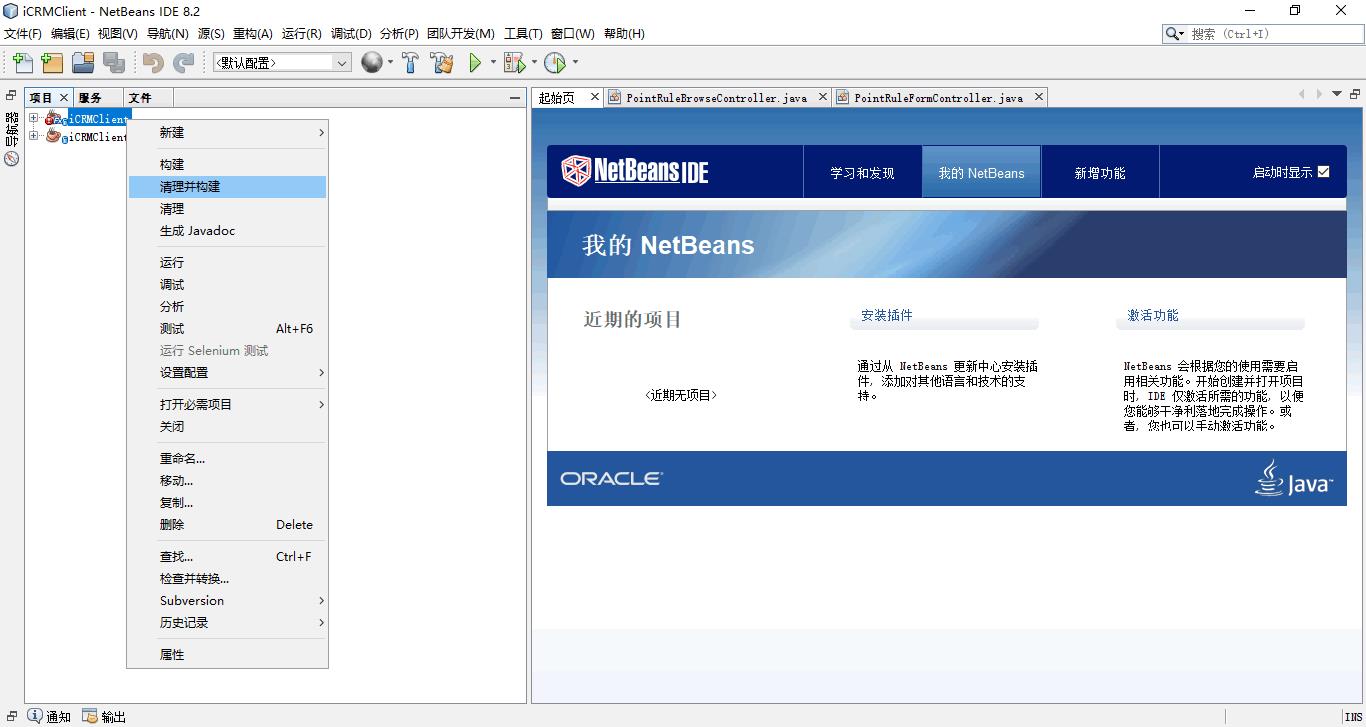The image size is (1366, 727).
Task: Expand the first iCRMClient project node
Action: pyautogui.click(x=34, y=118)
